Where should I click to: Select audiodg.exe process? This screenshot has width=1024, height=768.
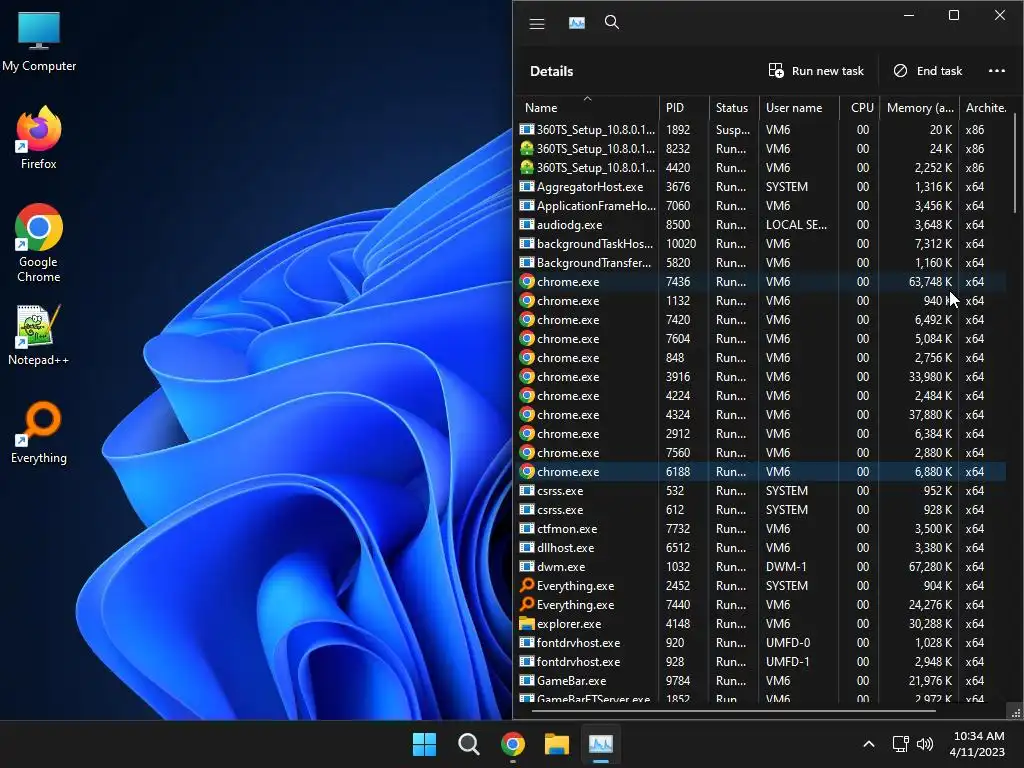(761, 224)
